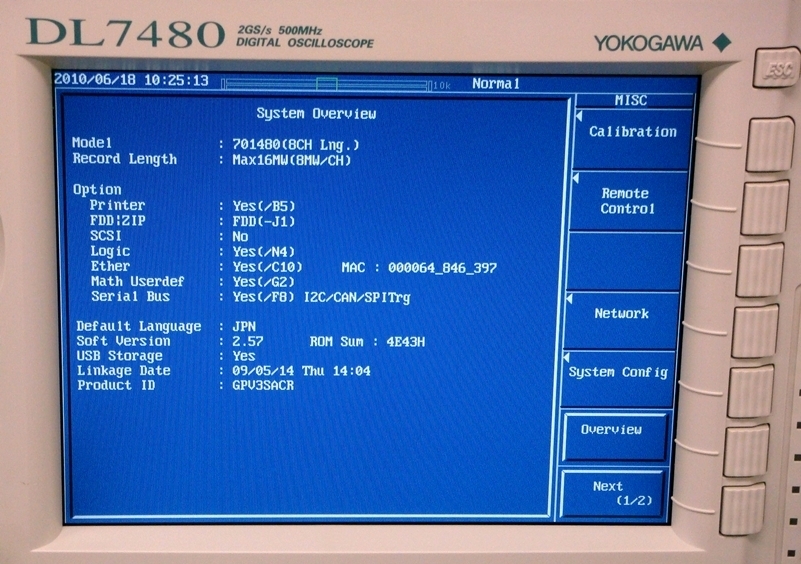The image size is (801, 564).
Task: Click the System Overview title
Action: [x=316, y=114]
